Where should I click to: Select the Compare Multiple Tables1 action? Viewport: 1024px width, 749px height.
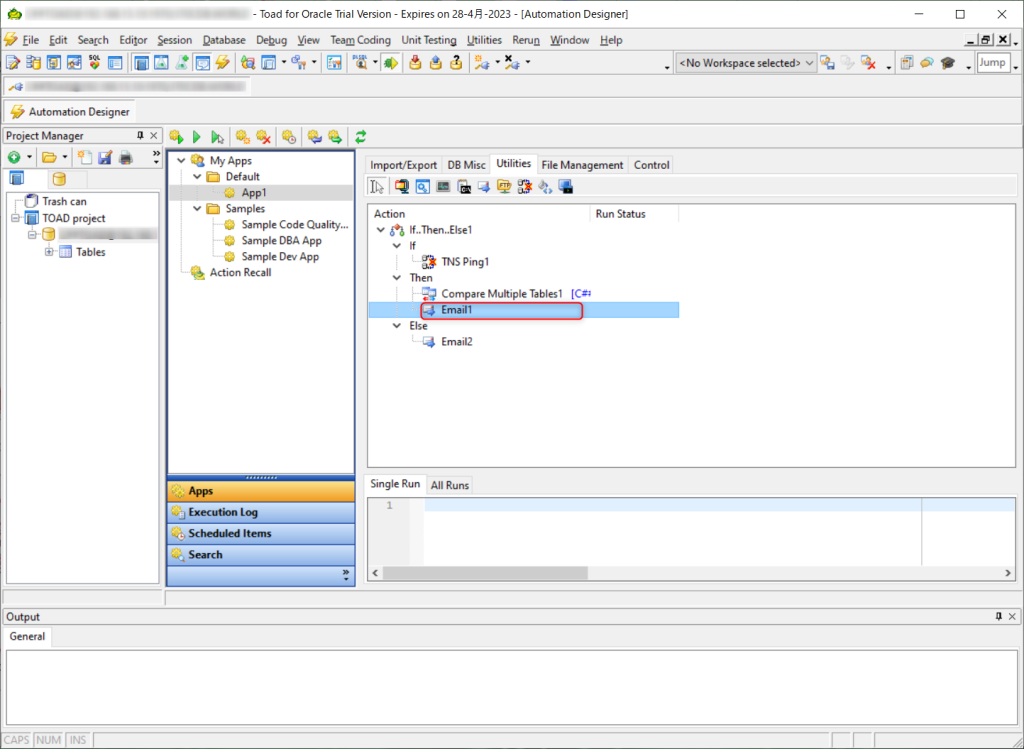(502, 294)
